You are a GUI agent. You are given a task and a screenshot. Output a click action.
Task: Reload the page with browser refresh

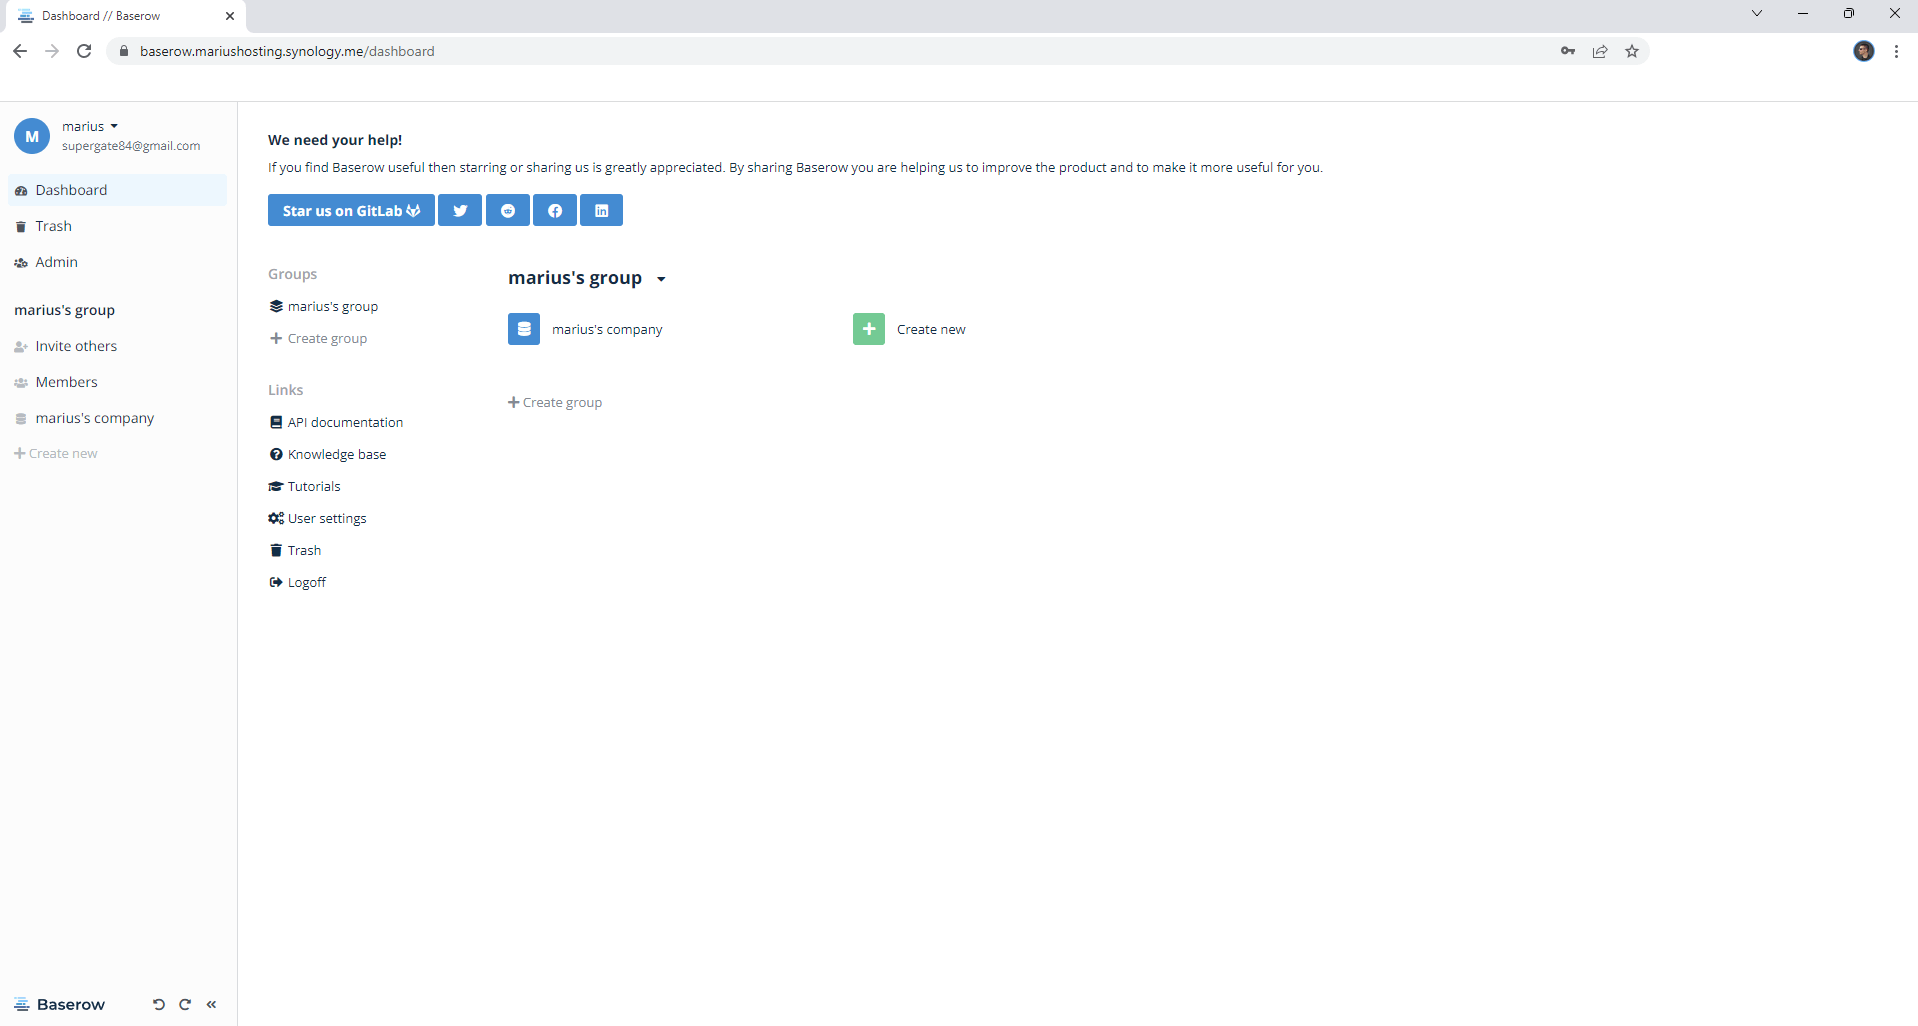[84, 51]
